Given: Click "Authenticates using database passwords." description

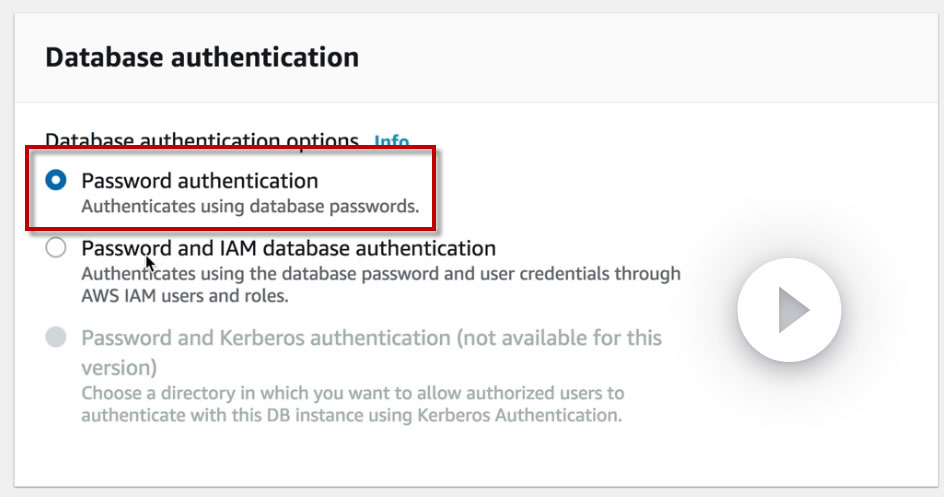Looking at the screenshot, I should [249, 208].
